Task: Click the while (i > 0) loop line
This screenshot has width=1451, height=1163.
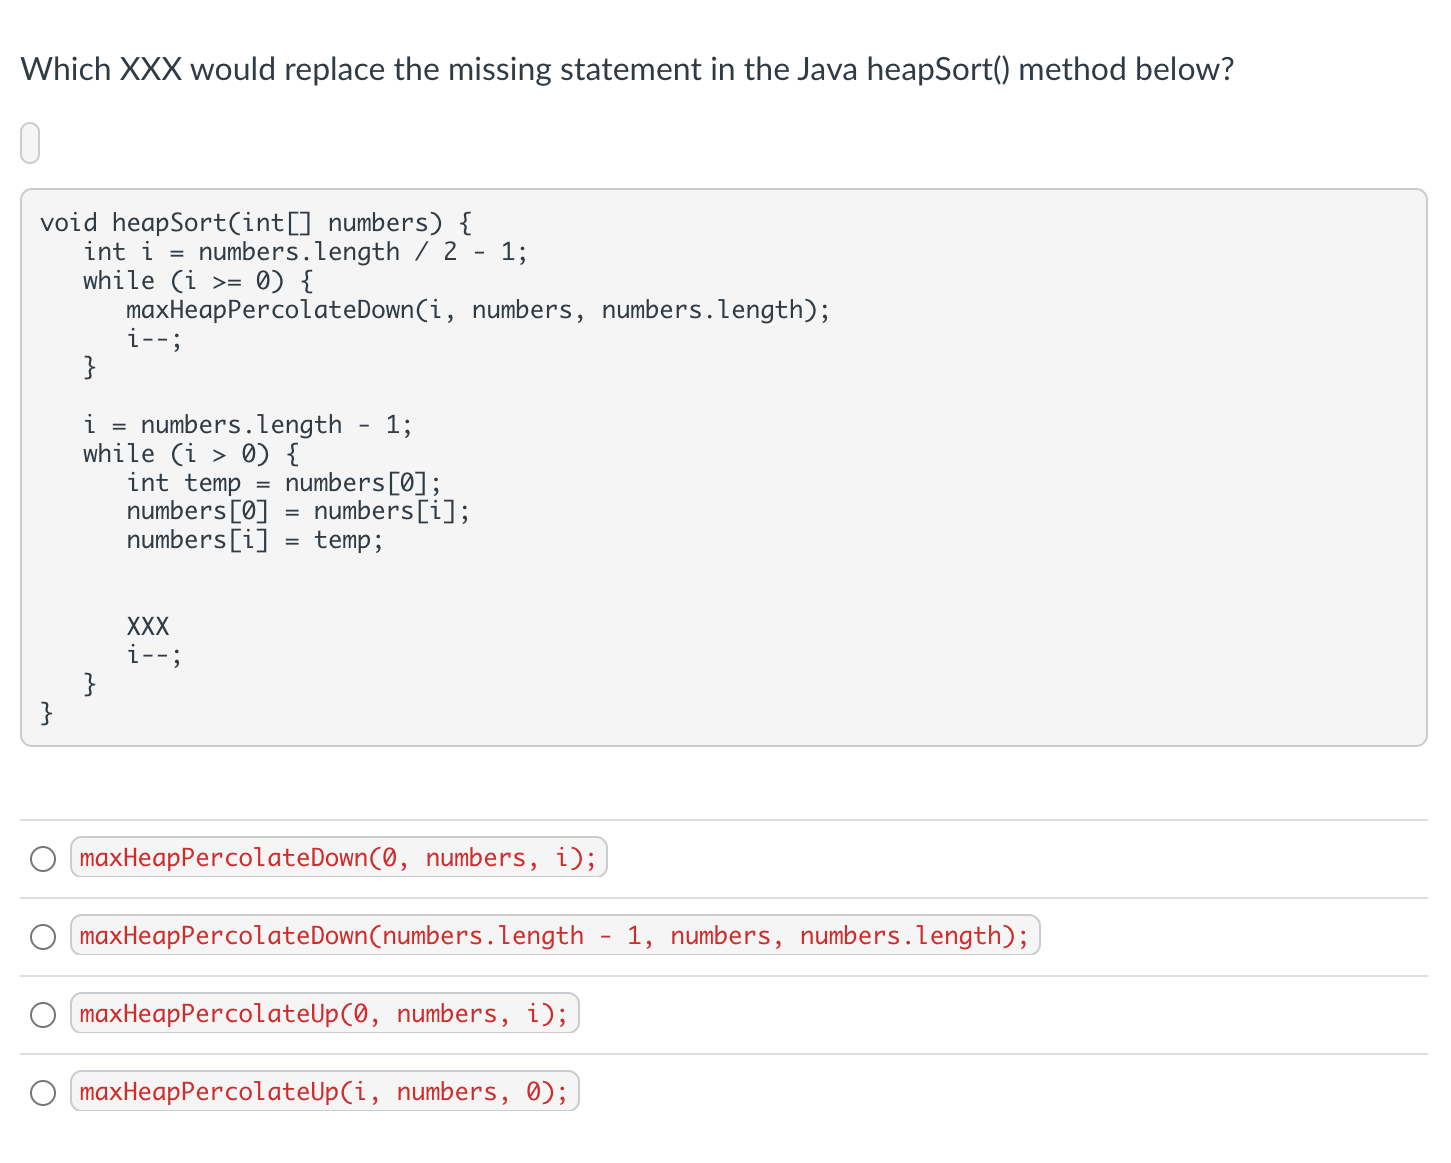Action: click(x=189, y=453)
